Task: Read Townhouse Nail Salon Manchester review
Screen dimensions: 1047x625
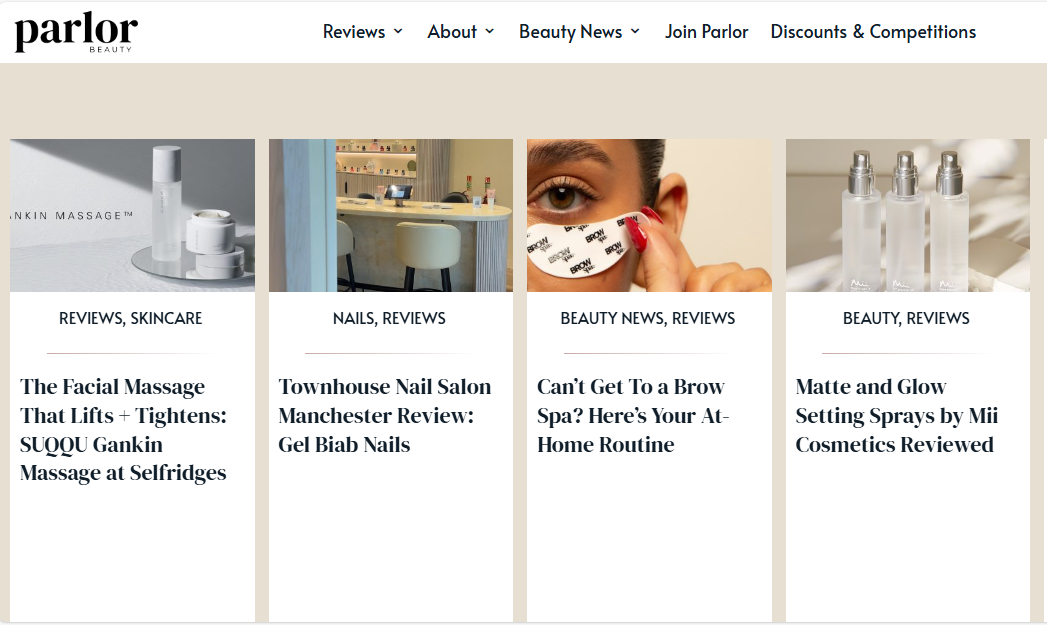Action: [385, 415]
